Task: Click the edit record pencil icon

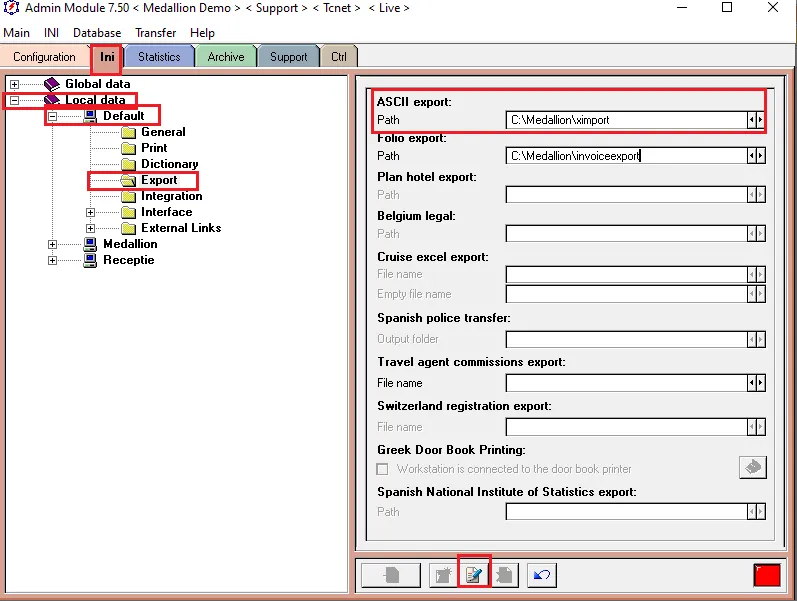Action: pos(474,576)
